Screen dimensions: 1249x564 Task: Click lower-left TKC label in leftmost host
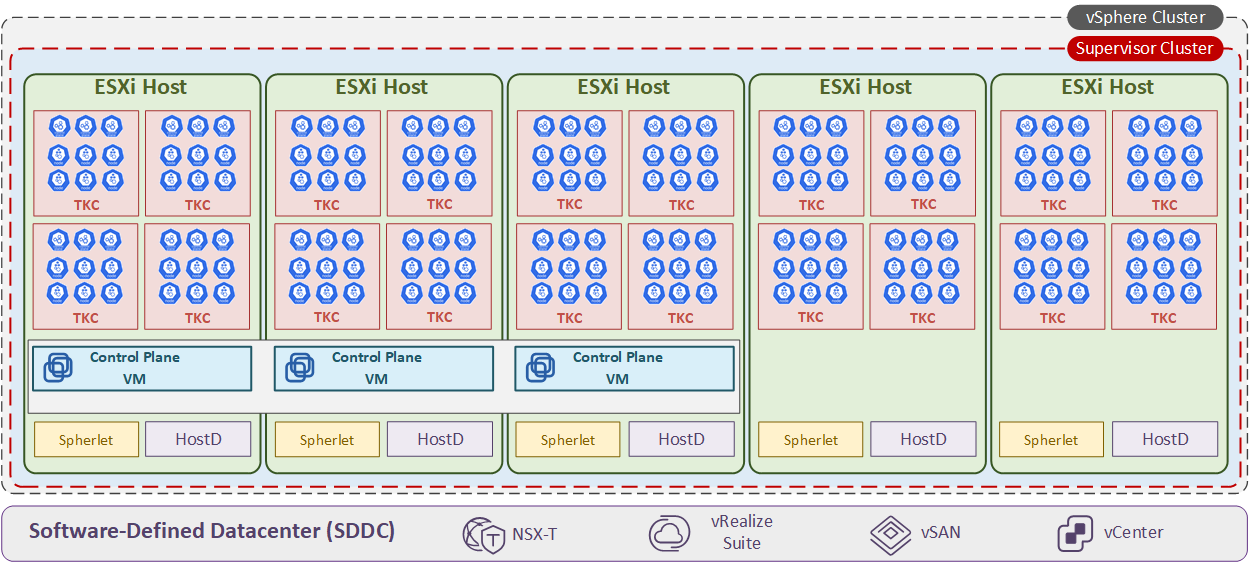(x=86, y=318)
